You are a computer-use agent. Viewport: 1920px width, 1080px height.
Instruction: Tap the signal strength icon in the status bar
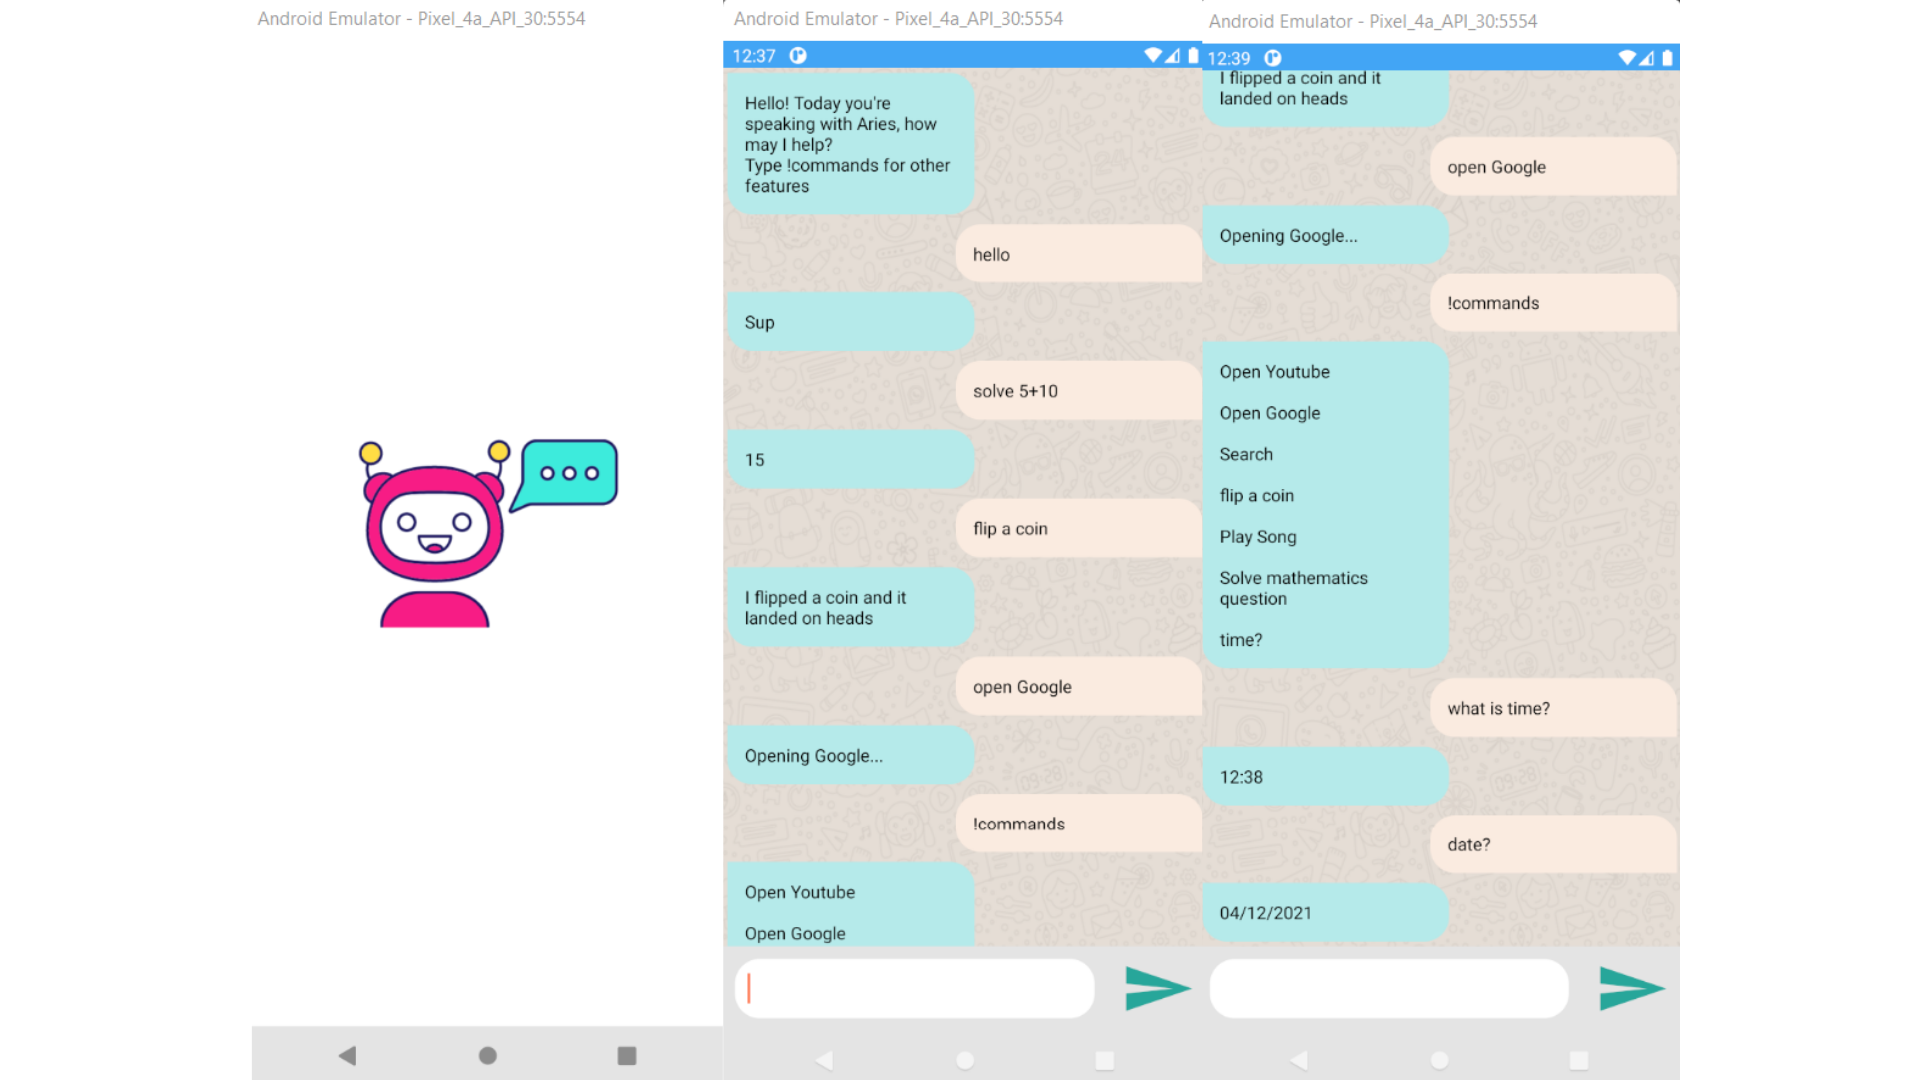click(1170, 56)
